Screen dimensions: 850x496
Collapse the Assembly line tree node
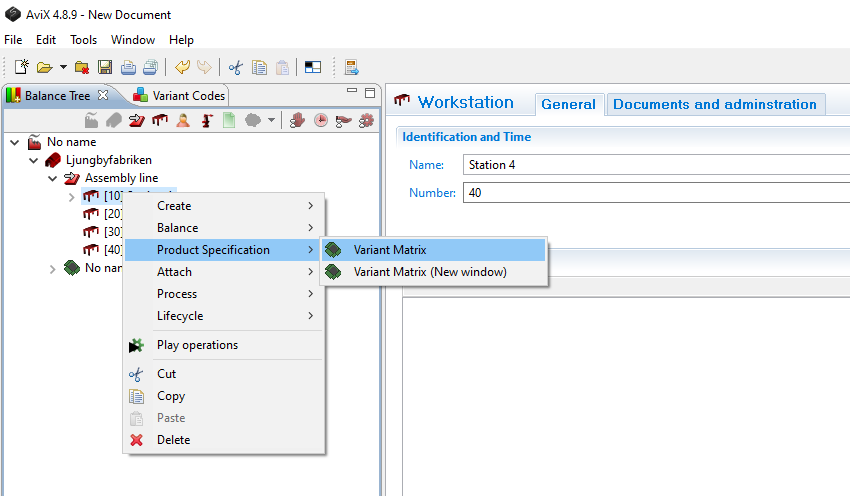[x=52, y=178]
